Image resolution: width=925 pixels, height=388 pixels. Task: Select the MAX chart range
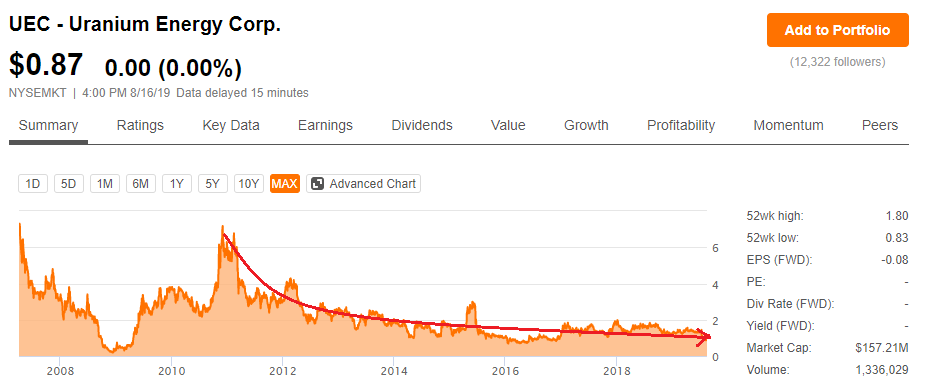(285, 183)
